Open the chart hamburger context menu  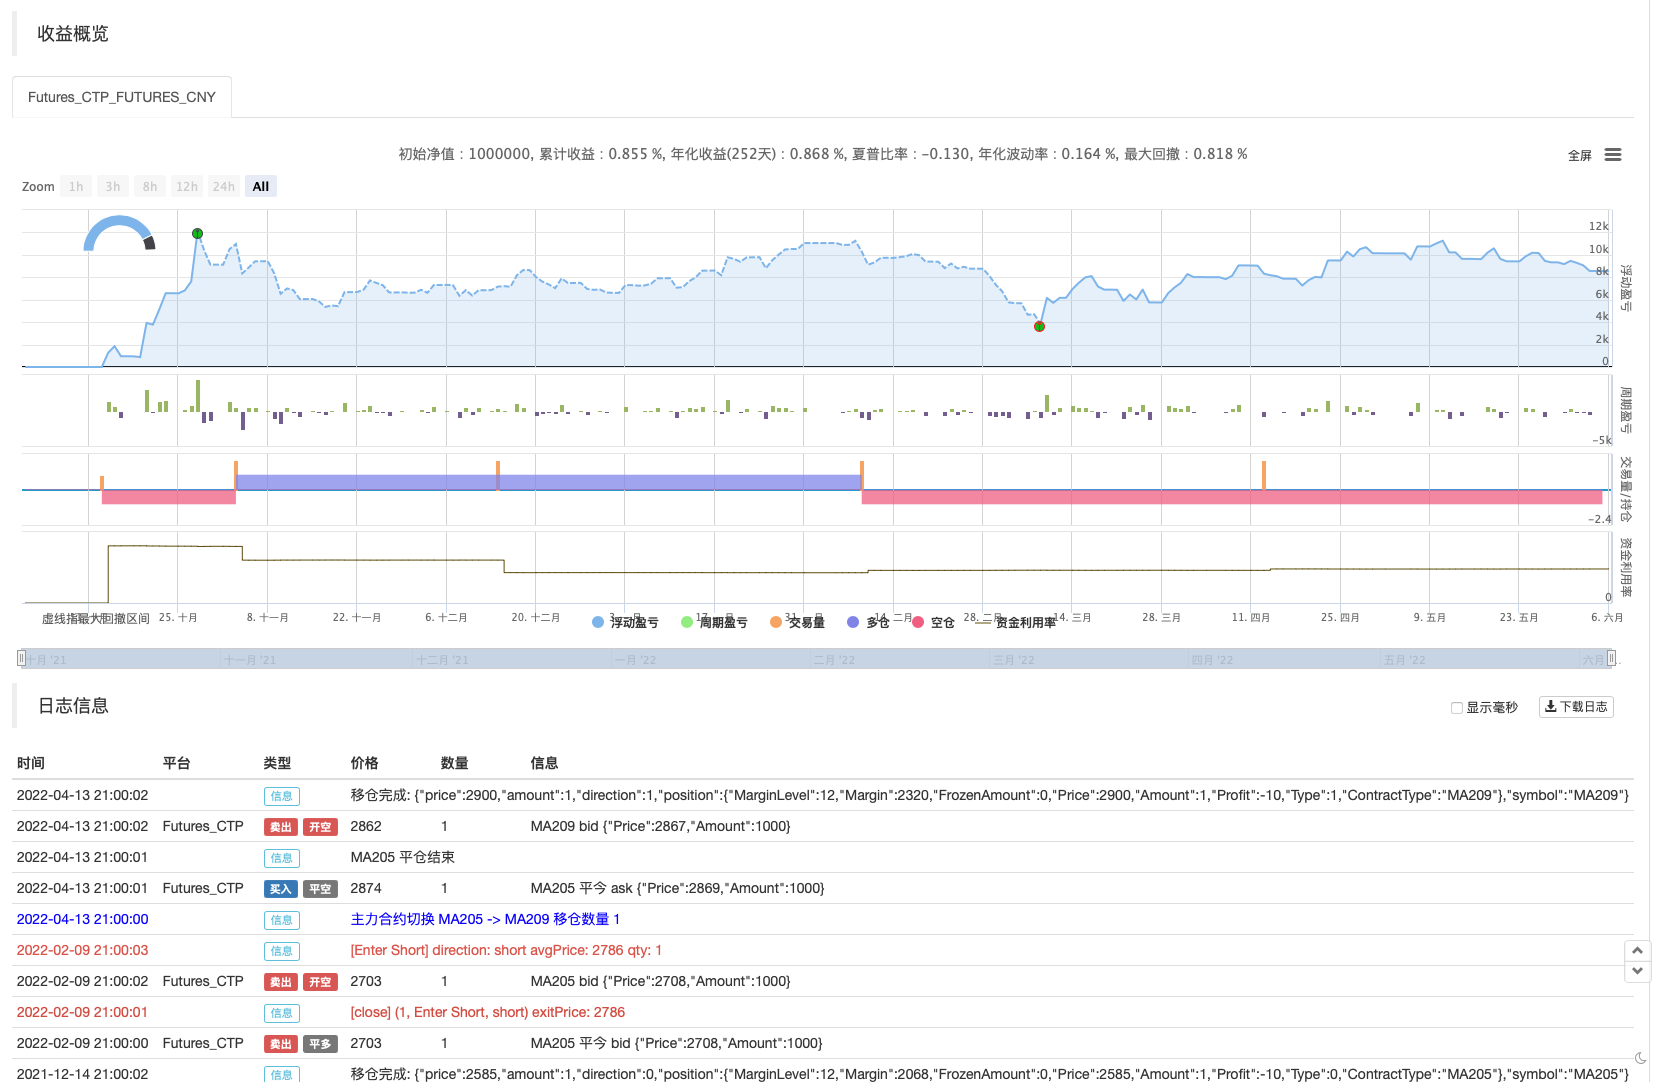click(x=1612, y=155)
